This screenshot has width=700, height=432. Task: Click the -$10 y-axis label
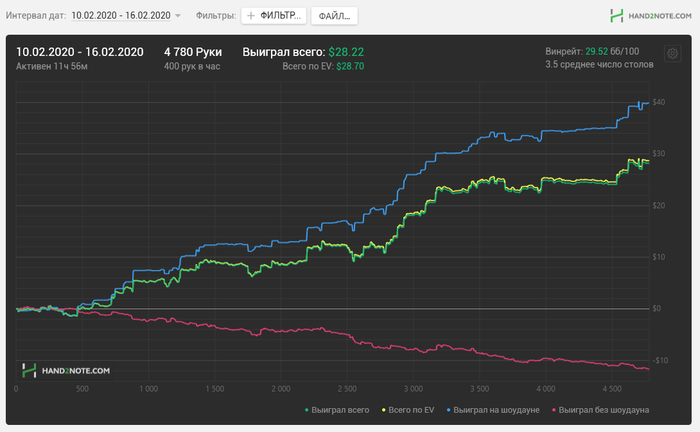pyautogui.click(x=660, y=360)
